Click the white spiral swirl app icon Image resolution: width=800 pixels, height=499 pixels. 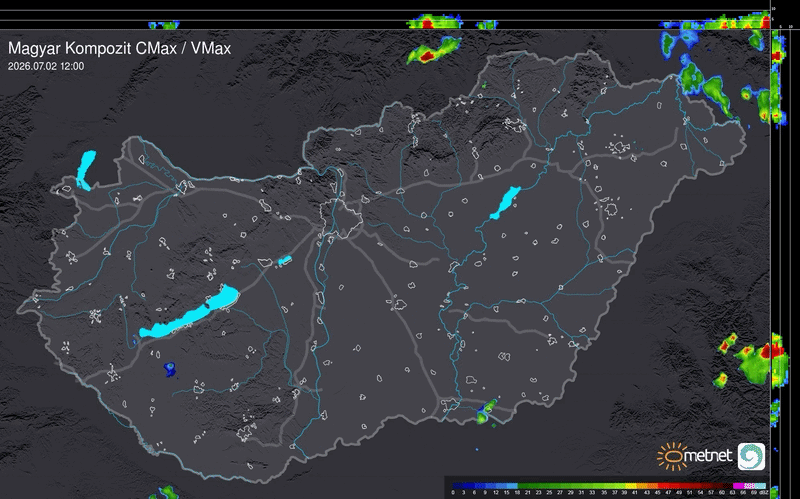click(x=751, y=456)
